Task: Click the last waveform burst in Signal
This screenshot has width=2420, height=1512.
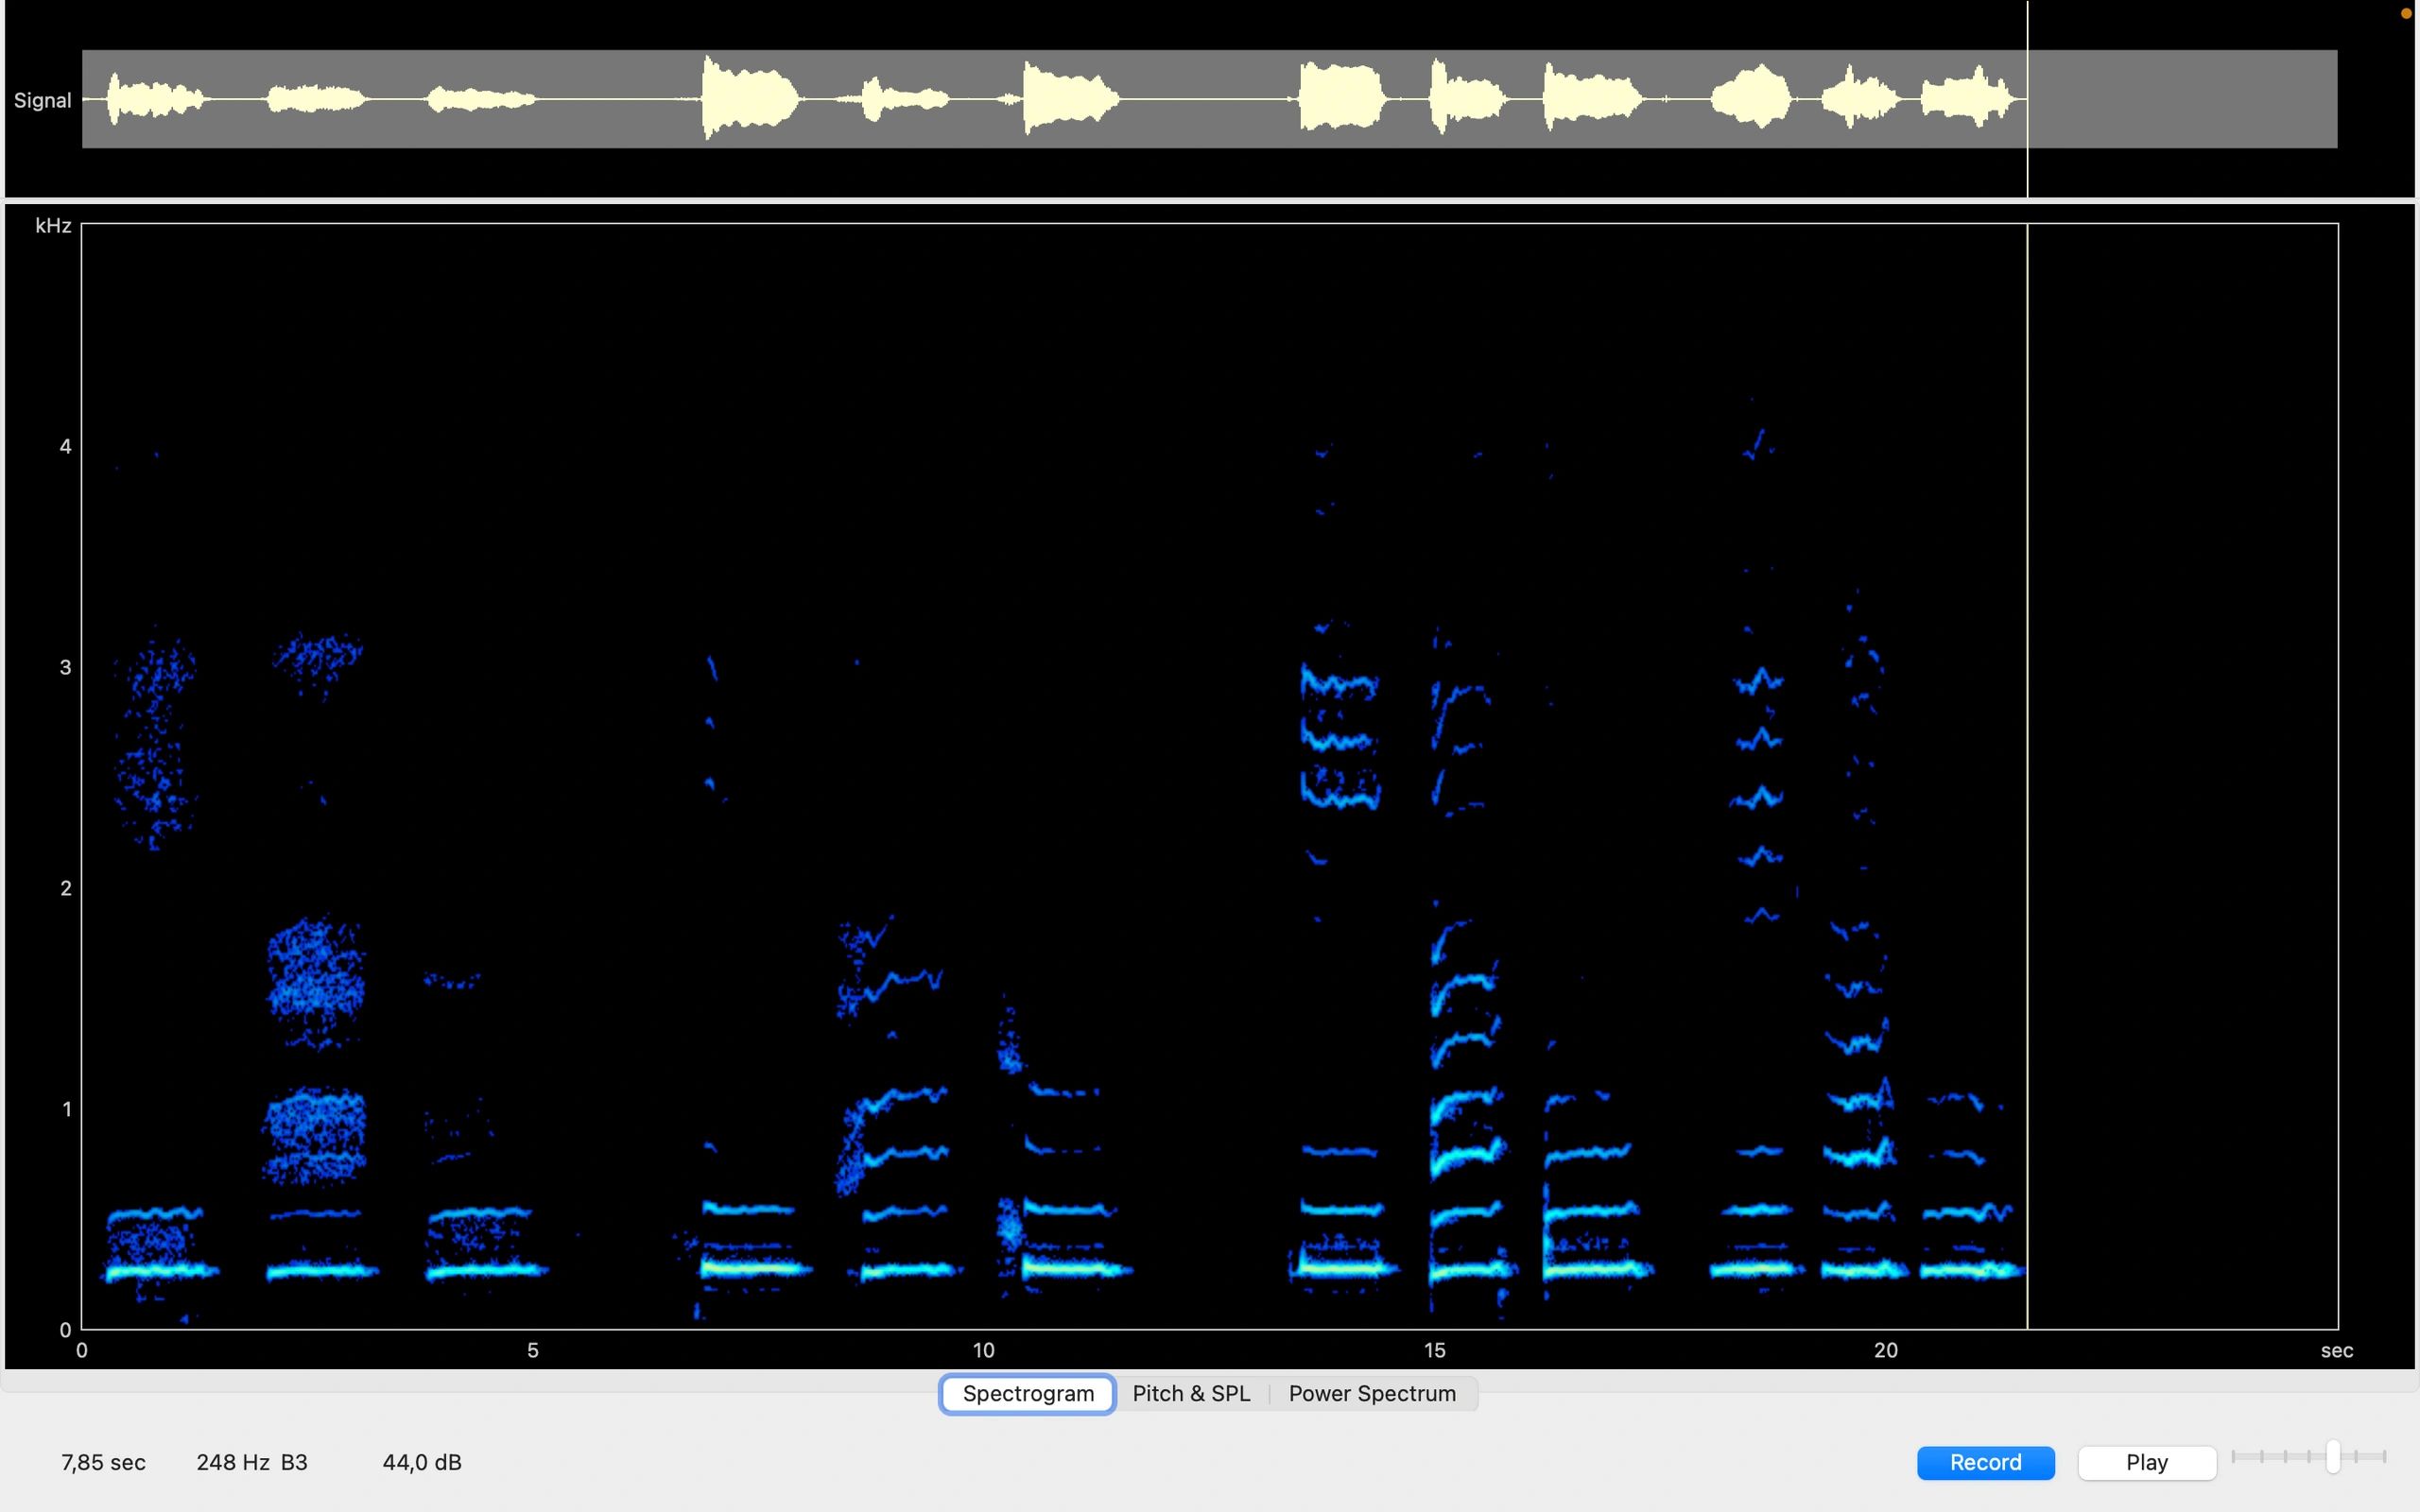Action: pos(1965,100)
